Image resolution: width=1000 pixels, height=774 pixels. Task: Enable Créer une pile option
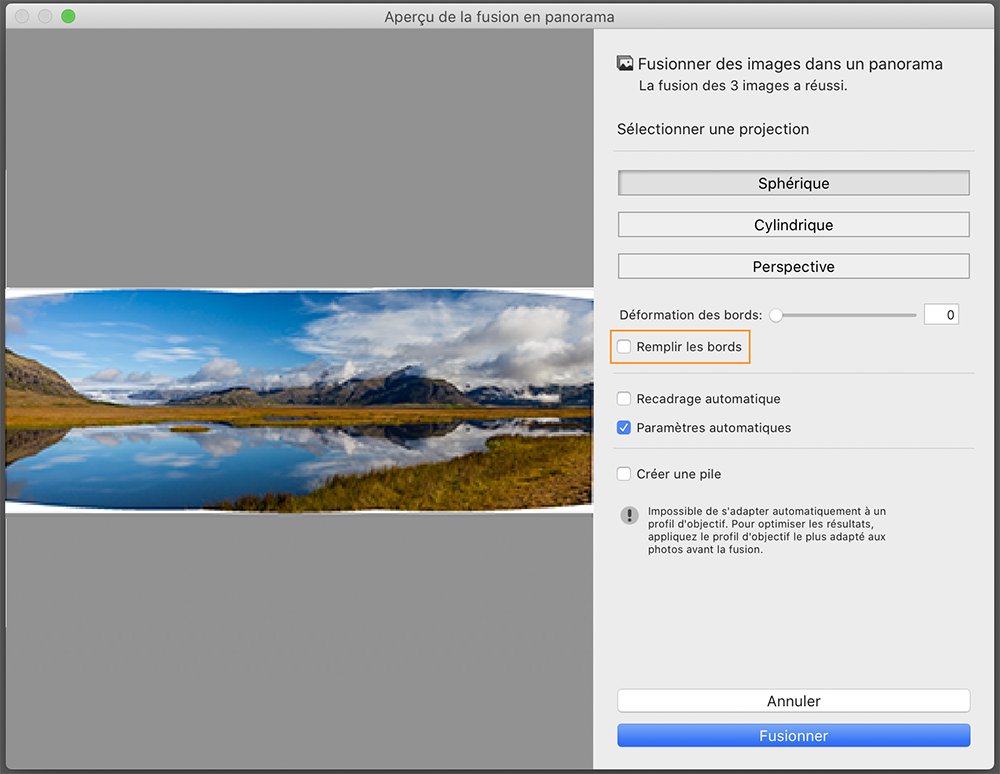click(624, 474)
